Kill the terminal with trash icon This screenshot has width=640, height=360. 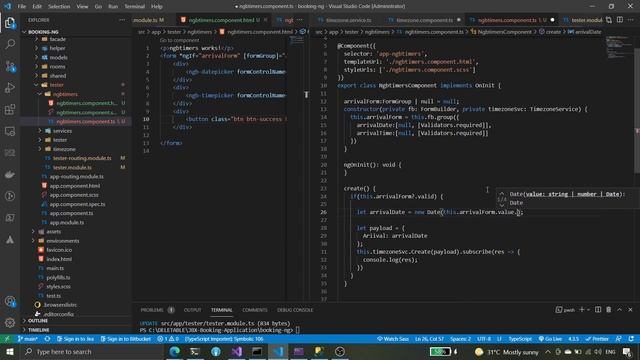click(x=609, y=310)
